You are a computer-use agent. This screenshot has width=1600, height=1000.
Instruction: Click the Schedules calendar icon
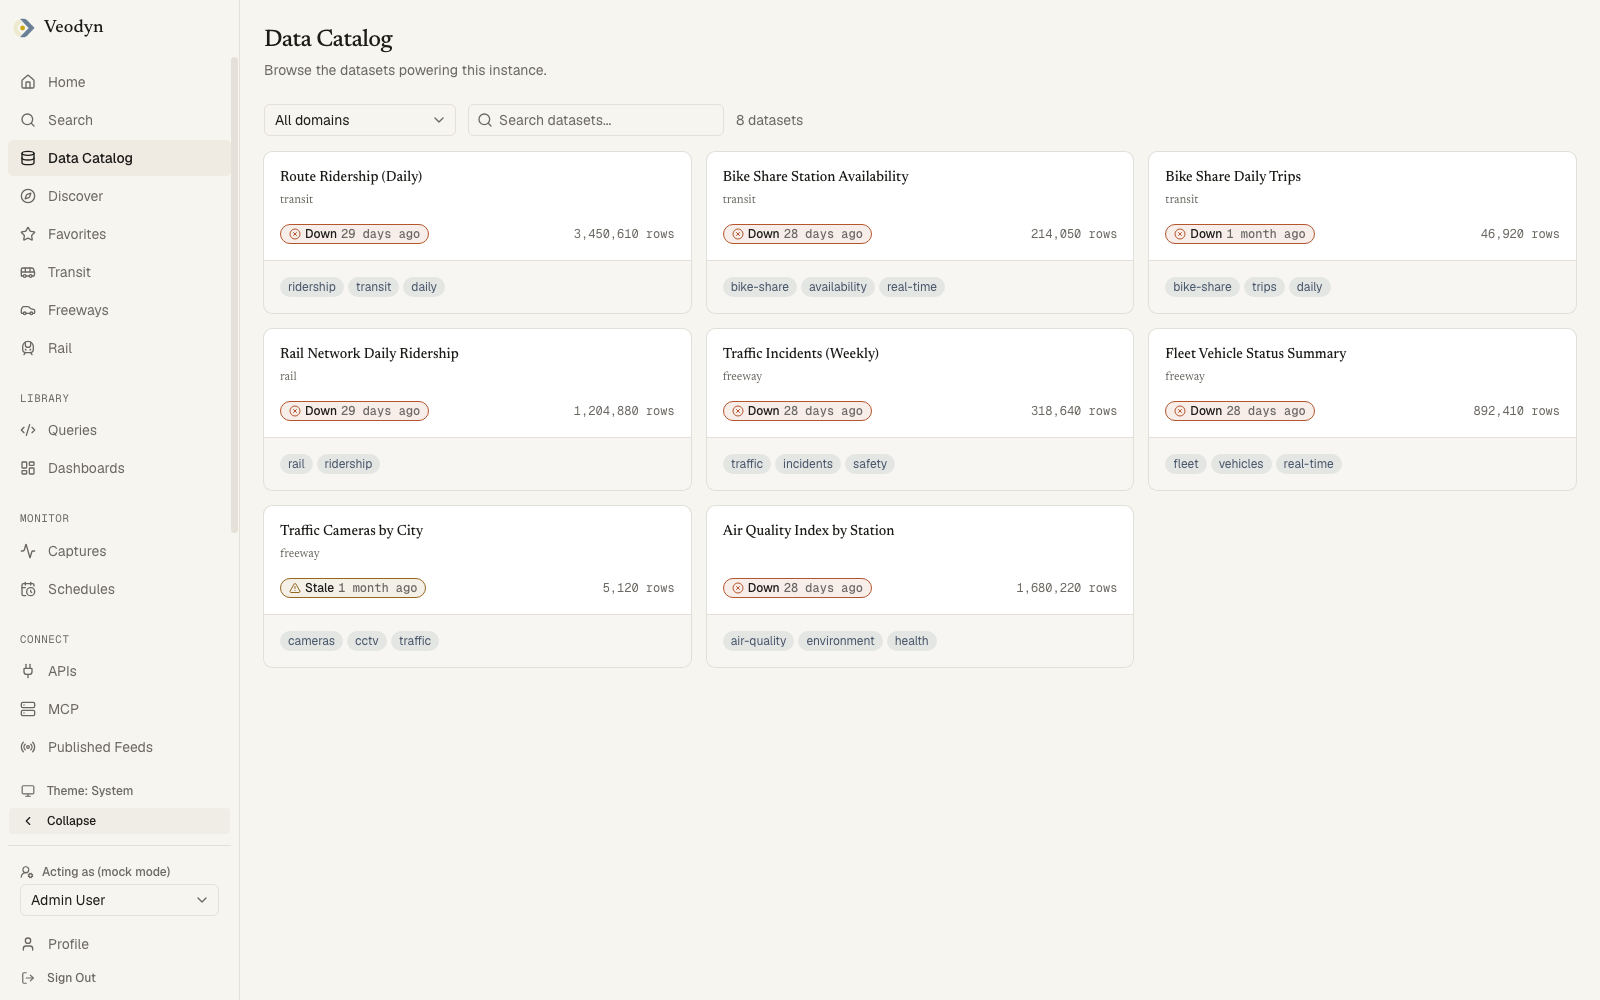pyautogui.click(x=28, y=589)
